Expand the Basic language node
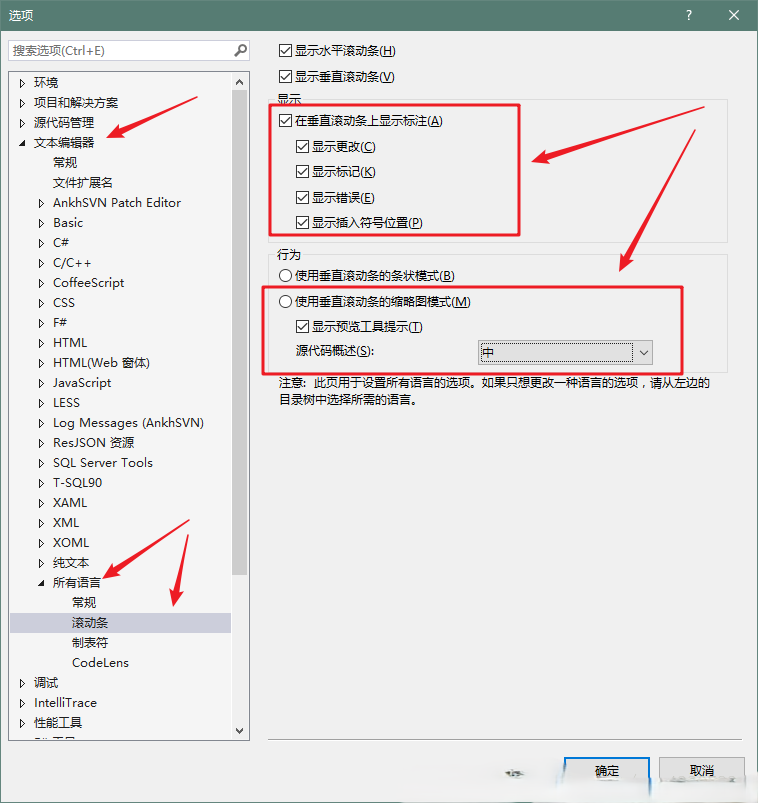Viewport: 758px width, 803px height. tap(41, 223)
